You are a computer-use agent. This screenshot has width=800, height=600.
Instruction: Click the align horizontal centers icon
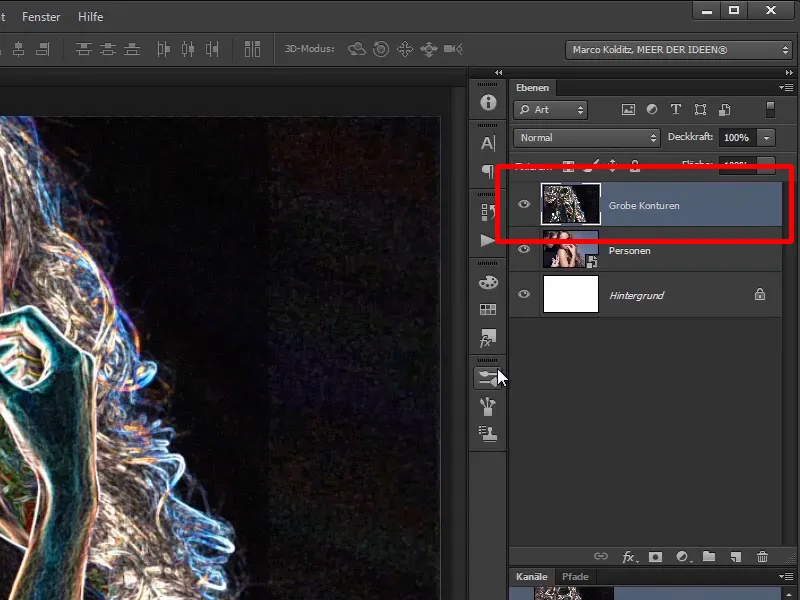pos(19,49)
